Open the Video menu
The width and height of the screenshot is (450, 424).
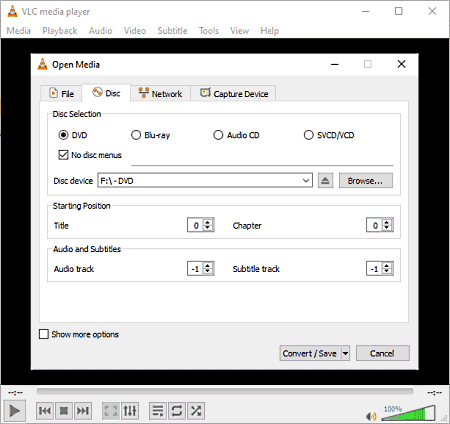[135, 31]
